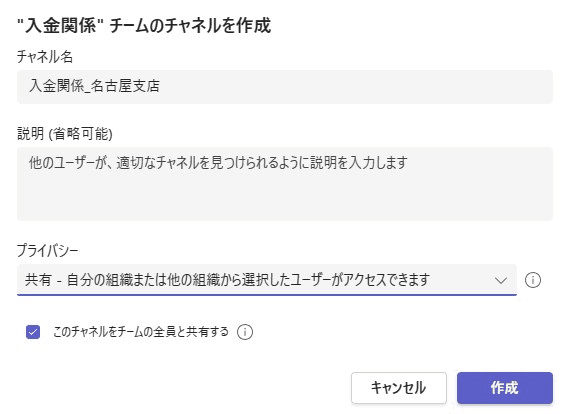570x414 pixels.
Task: Uncheck このチャネルをチームの全員と共有する checkbox
Action: tap(33, 332)
